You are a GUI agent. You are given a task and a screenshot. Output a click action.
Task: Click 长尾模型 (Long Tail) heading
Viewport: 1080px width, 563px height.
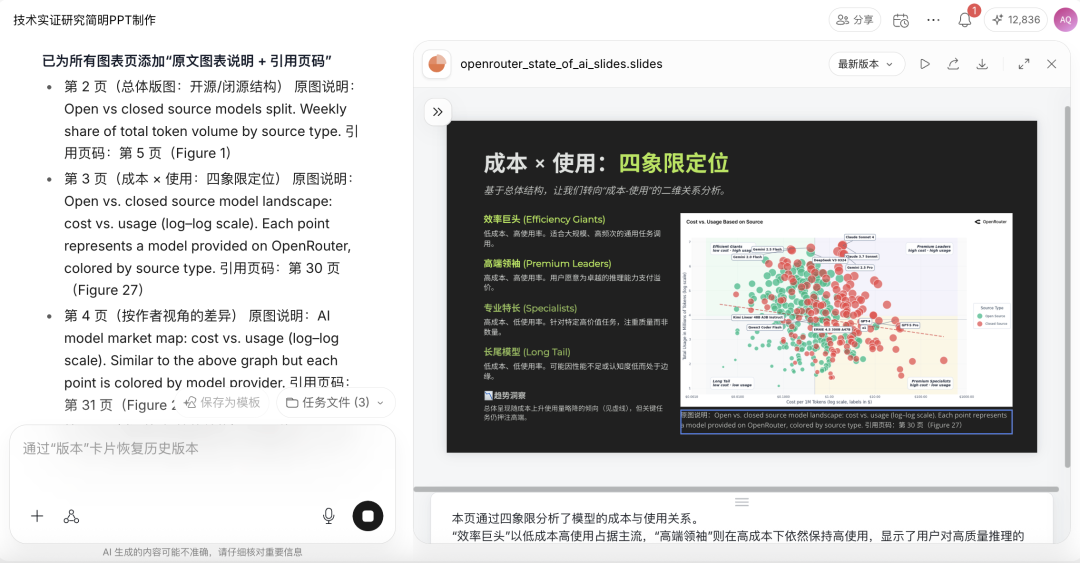(526, 352)
